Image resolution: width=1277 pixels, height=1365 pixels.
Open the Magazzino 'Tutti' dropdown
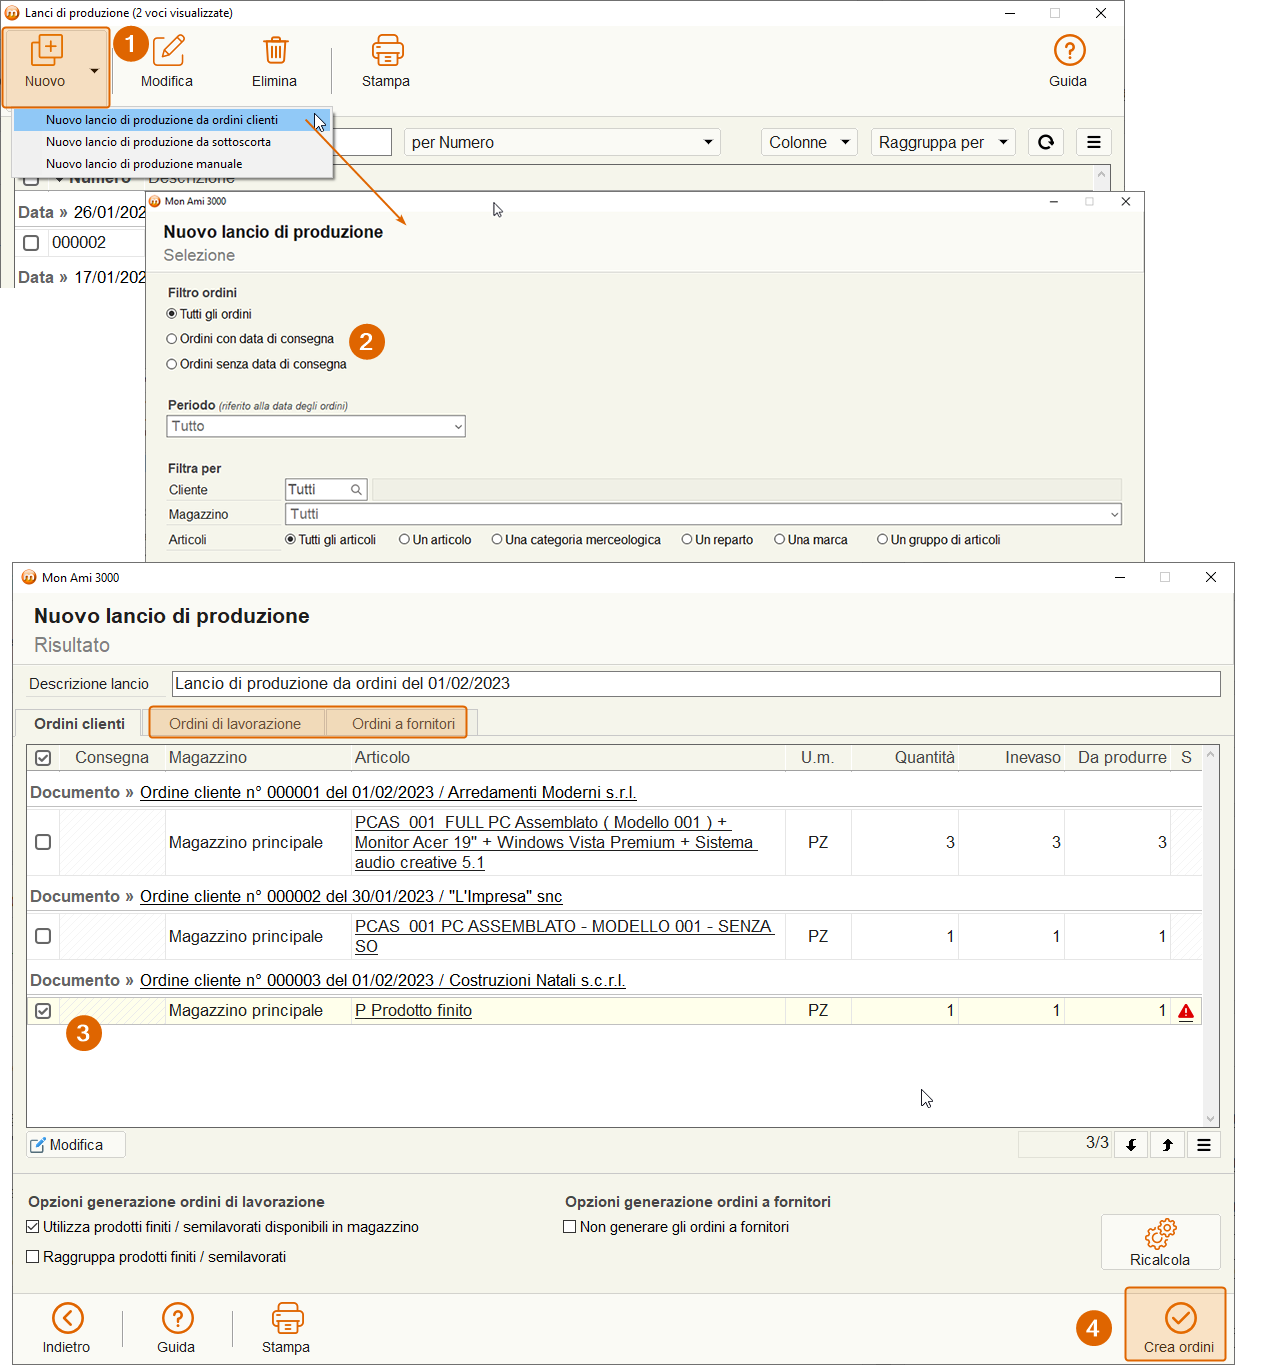[x=704, y=514]
